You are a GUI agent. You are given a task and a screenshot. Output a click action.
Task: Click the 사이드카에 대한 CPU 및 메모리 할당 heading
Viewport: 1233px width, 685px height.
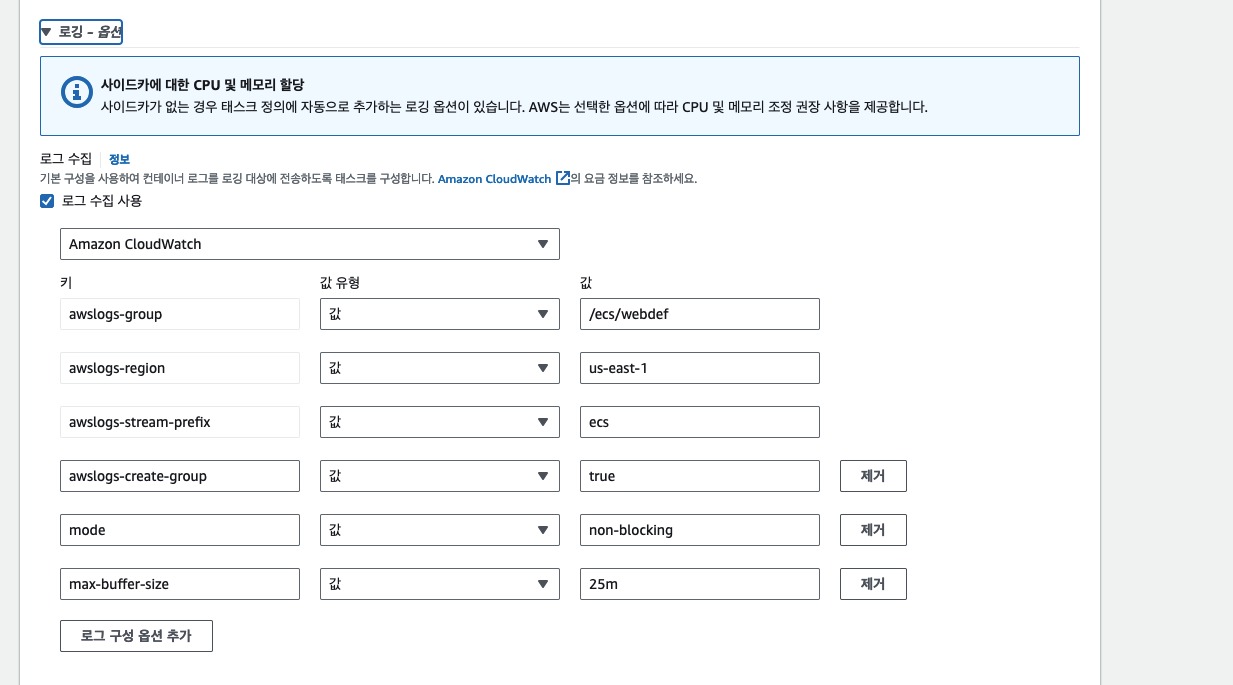203,85
